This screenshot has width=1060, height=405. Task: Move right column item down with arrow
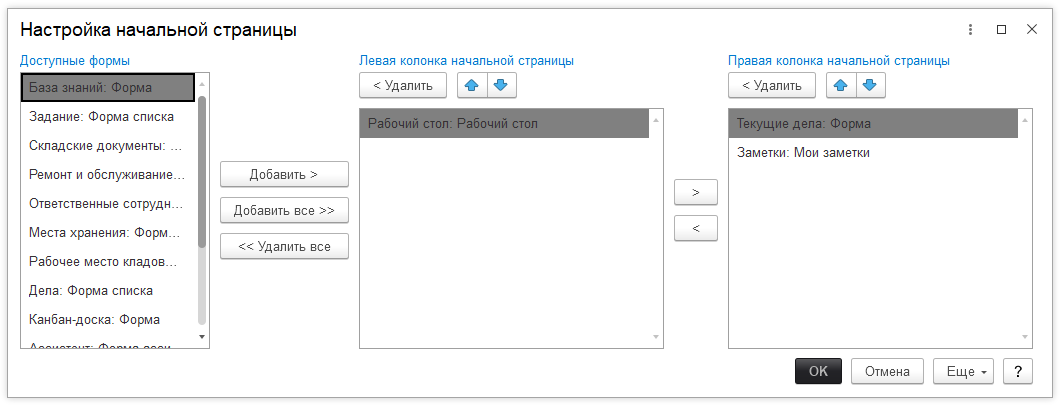pos(869,86)
